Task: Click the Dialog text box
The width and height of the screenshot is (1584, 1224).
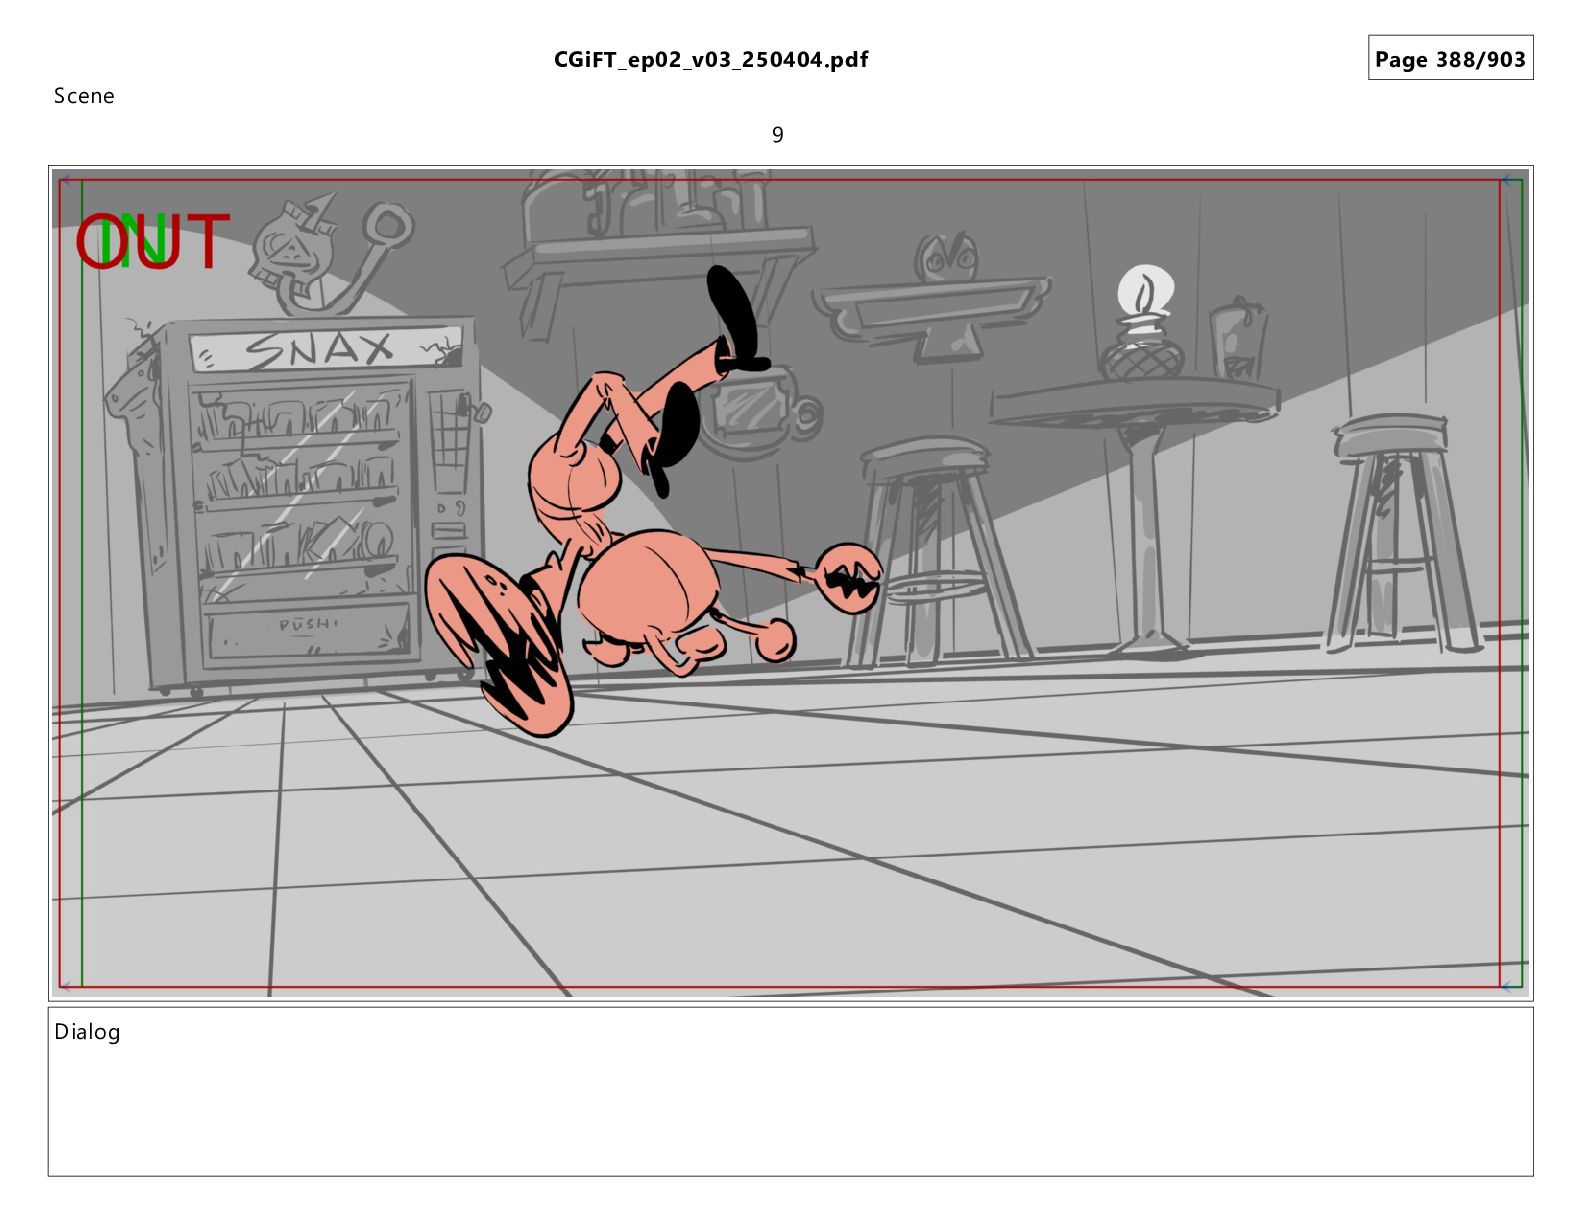Action: coord(790,1091)
